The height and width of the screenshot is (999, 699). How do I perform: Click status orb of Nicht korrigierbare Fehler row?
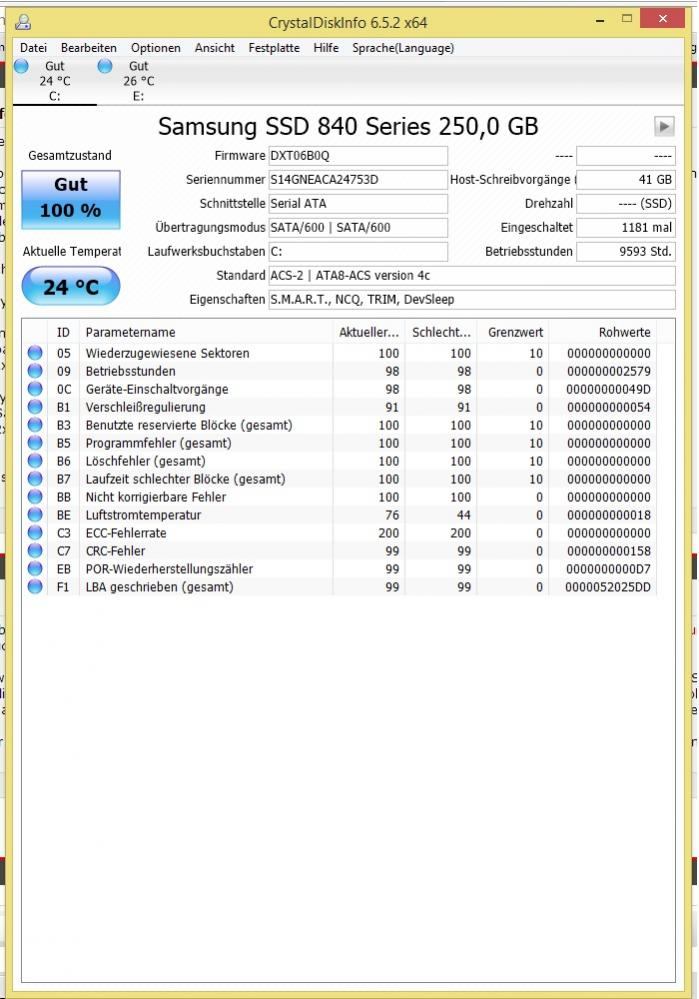pyautogui.click(x=35, y=497)
